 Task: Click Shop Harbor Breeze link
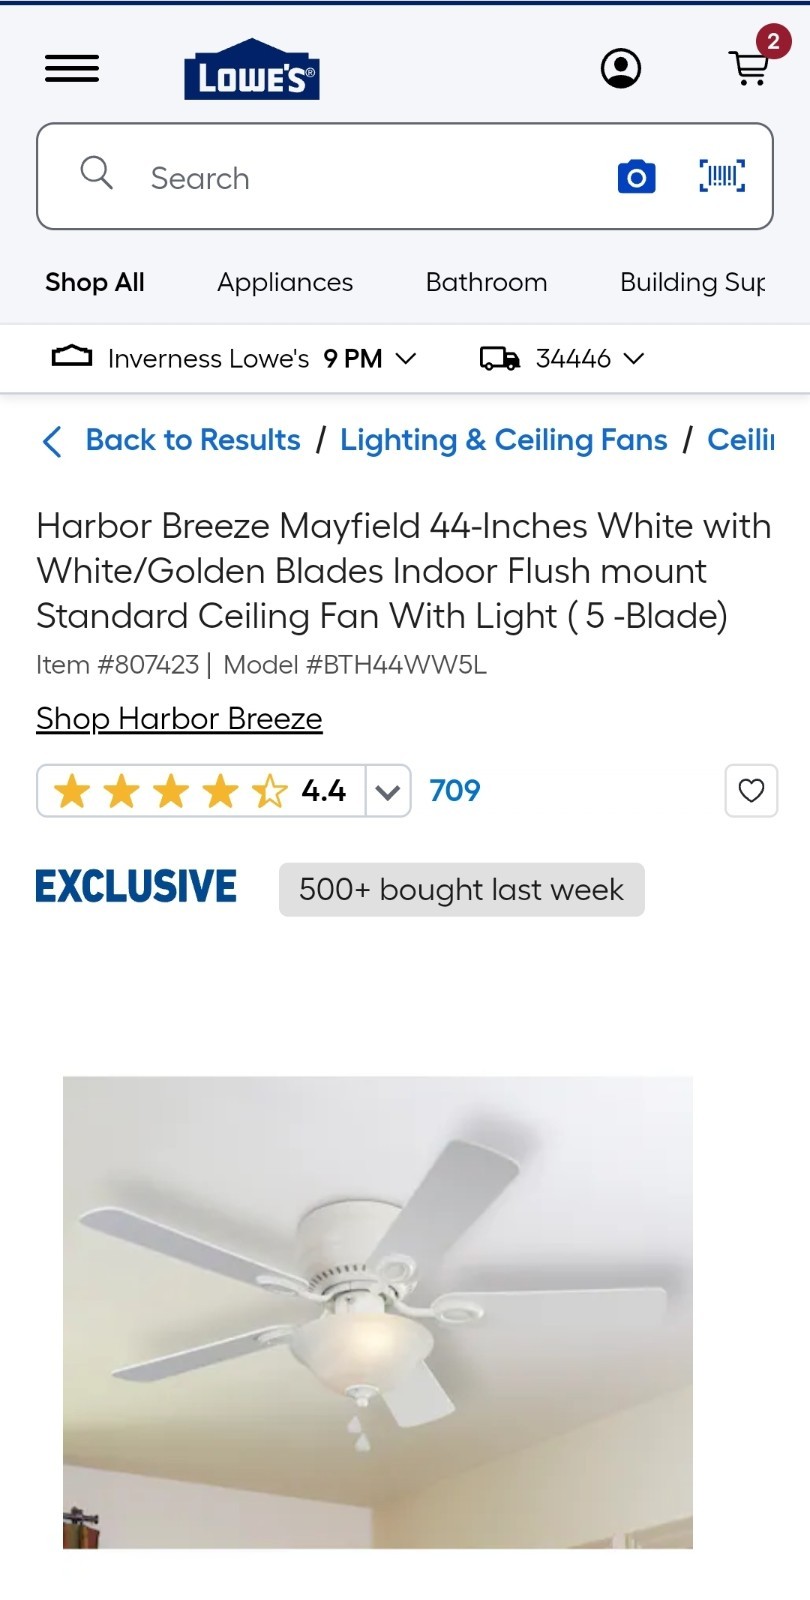(179, 719)
